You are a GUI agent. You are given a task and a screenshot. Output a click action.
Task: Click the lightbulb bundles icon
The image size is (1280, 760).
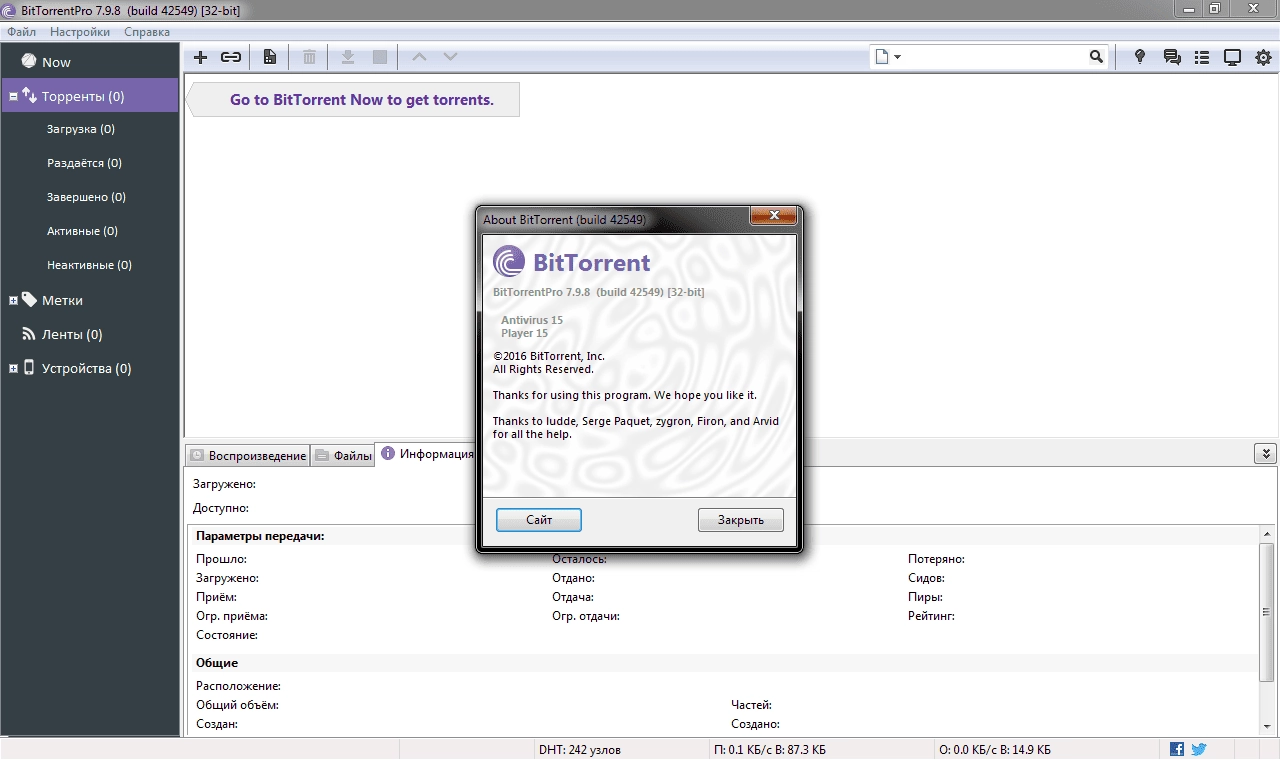click(1139, 57)
